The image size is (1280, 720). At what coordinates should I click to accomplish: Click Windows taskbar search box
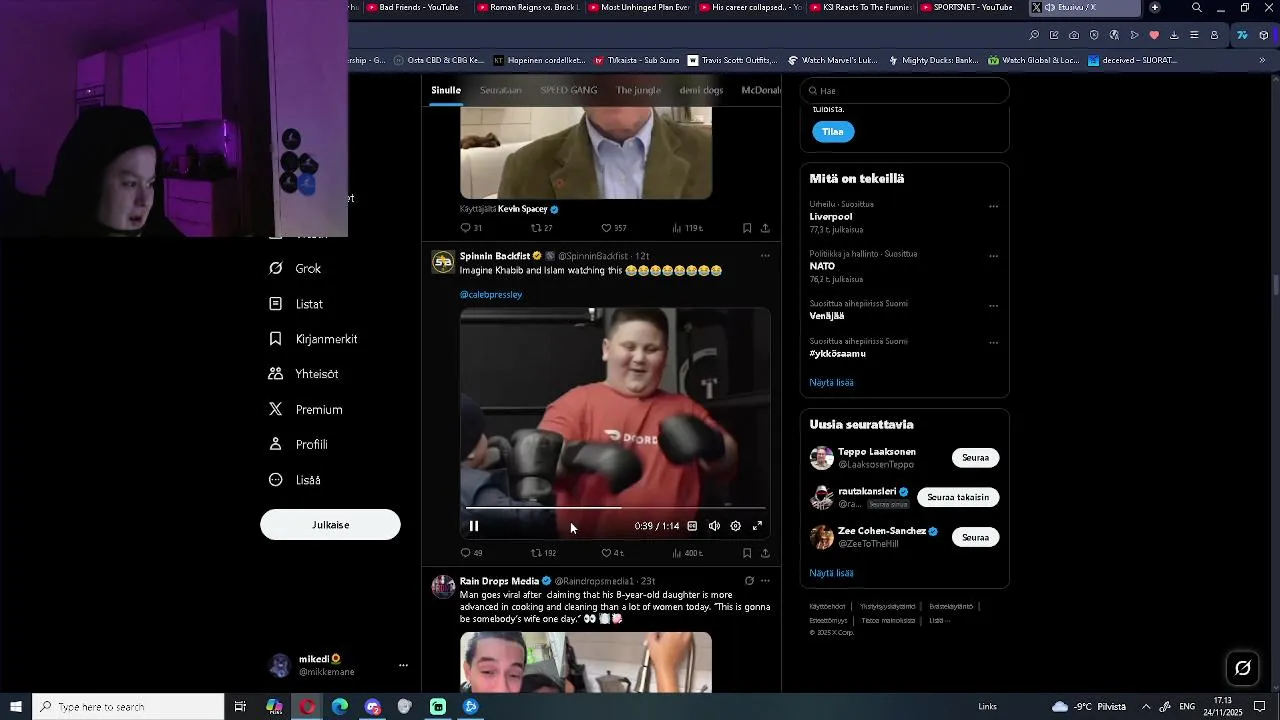[x=128, y=707]
